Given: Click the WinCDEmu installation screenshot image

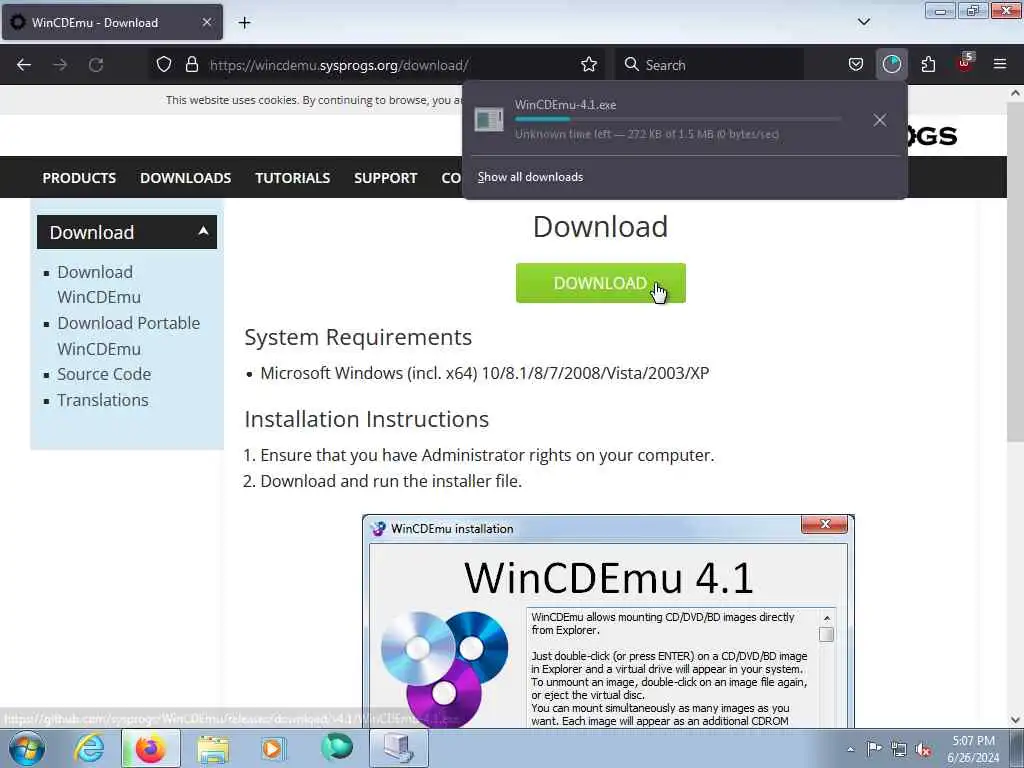Looking at the screenshot, I should (x=608, y=621).
